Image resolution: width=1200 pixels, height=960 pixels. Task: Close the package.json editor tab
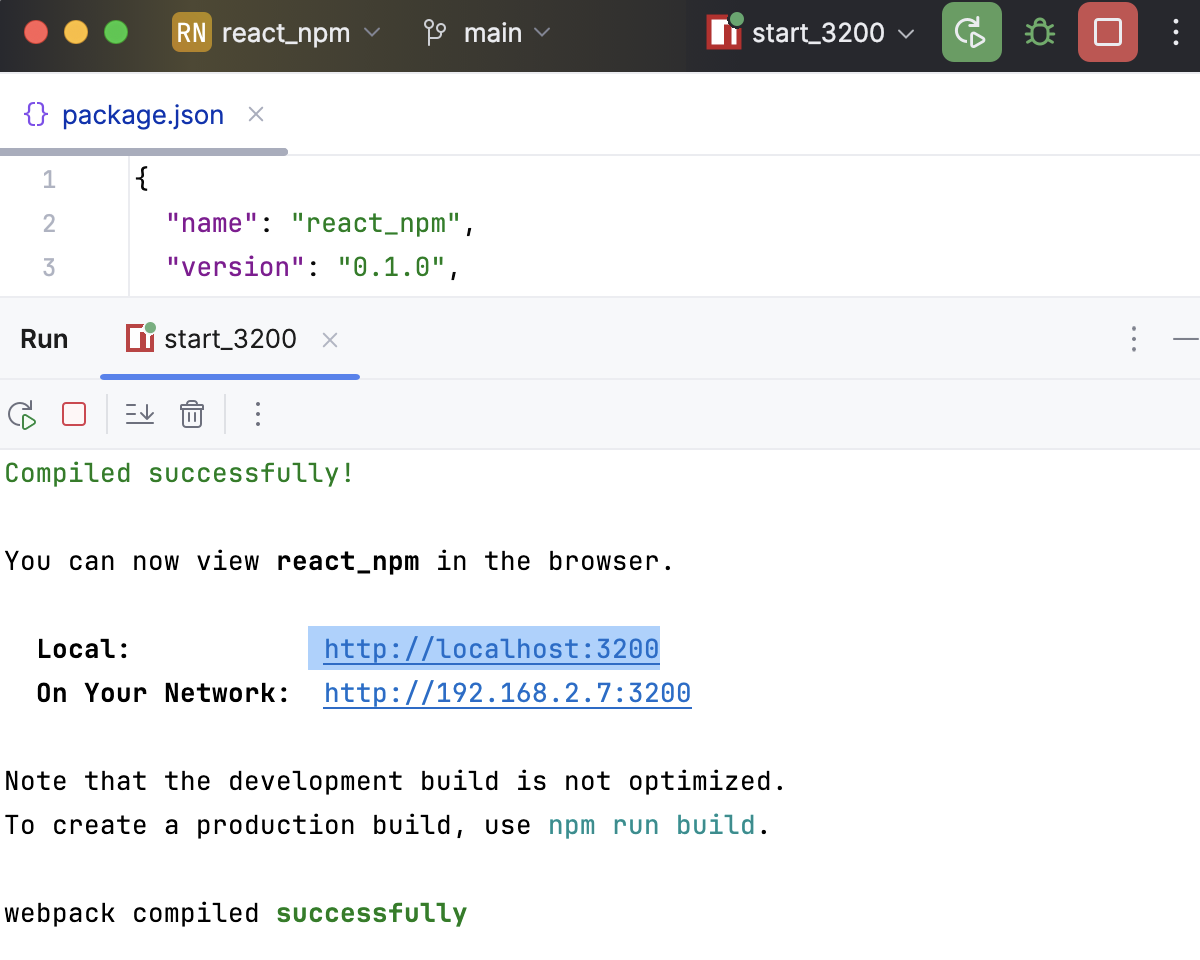point(255,114)
